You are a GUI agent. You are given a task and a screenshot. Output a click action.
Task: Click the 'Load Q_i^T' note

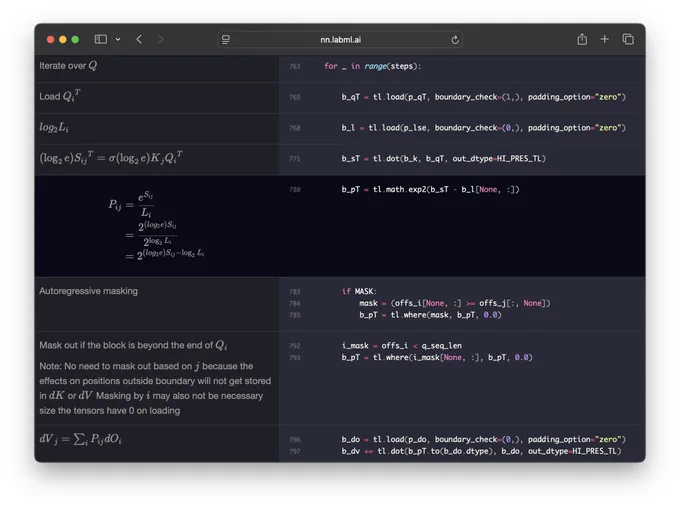(60, 96)
